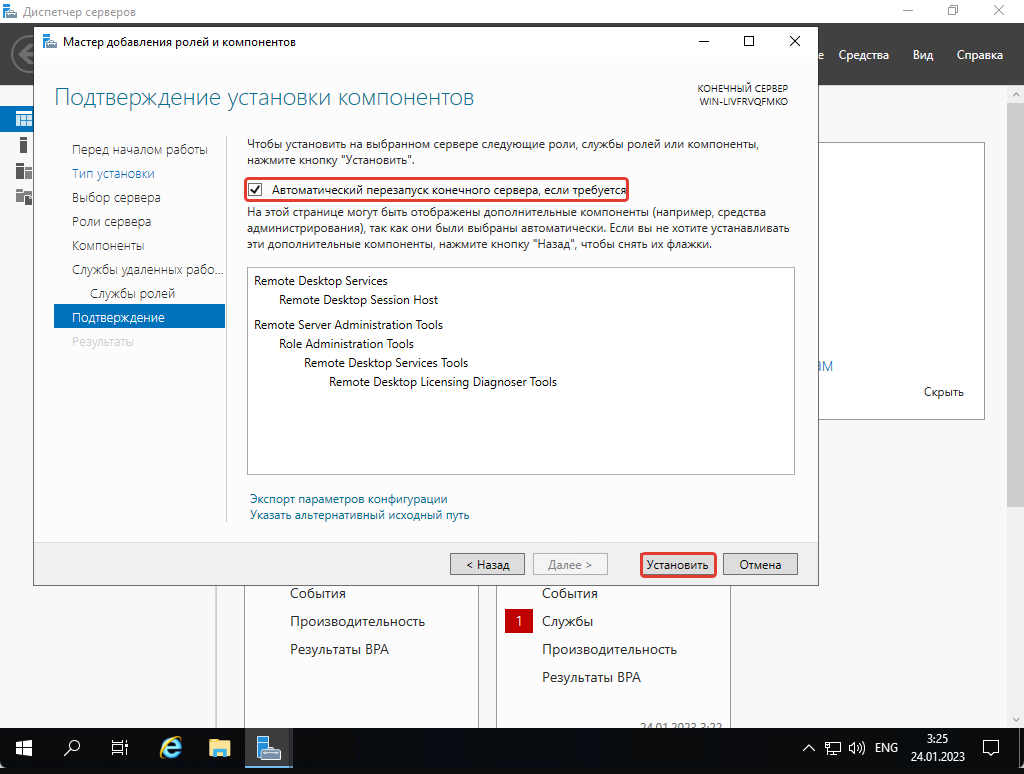Go to Тип установки wizard step
Image resolution: width=1024 pixels, height=774 pixels.
(x=113, y=174)
